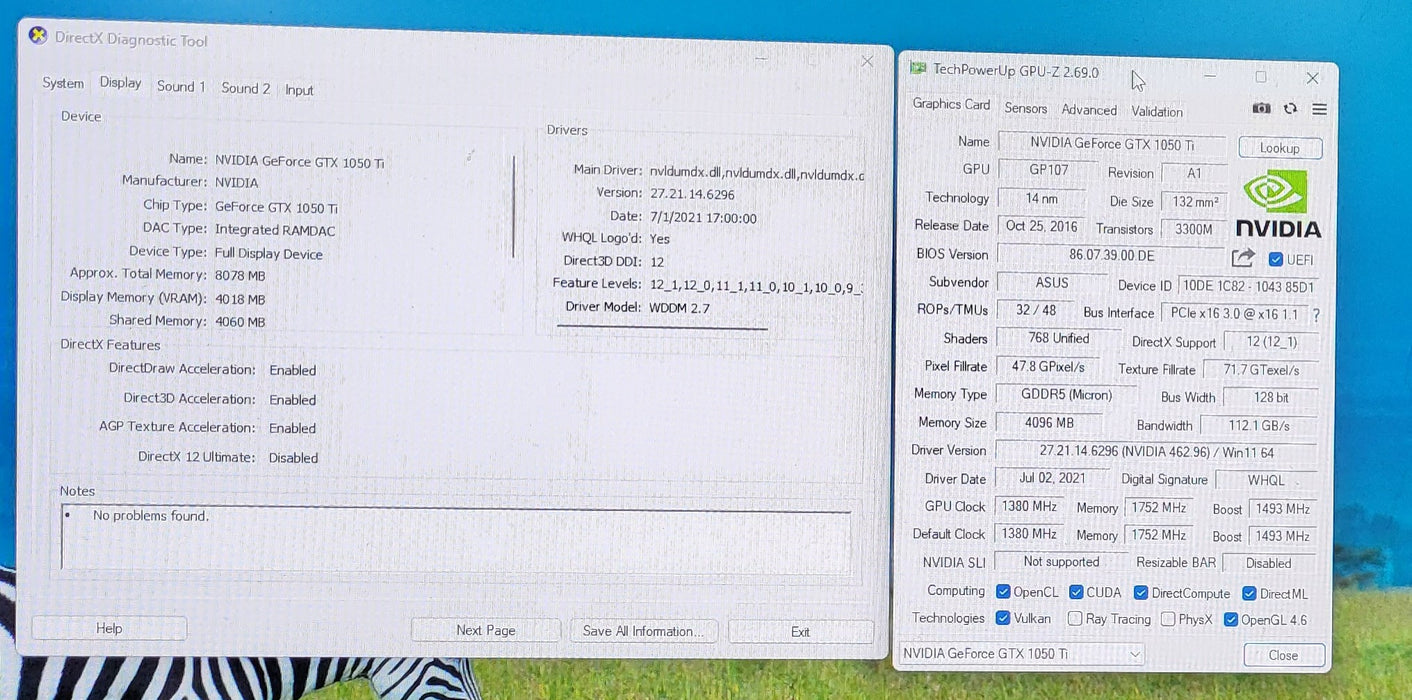
Task: Click the DirectX Diagnostic Tool title icon
Action: 38,37
